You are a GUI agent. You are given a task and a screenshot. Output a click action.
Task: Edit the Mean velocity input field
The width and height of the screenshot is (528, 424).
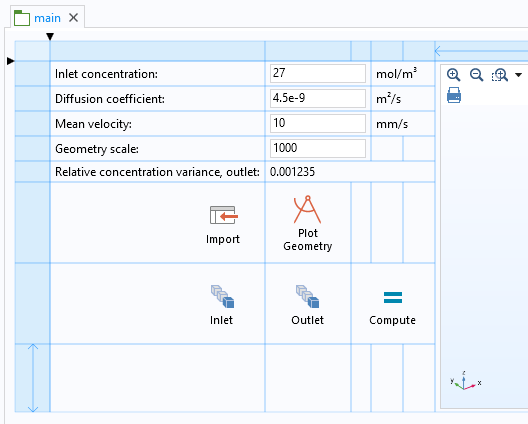(318, 123)
